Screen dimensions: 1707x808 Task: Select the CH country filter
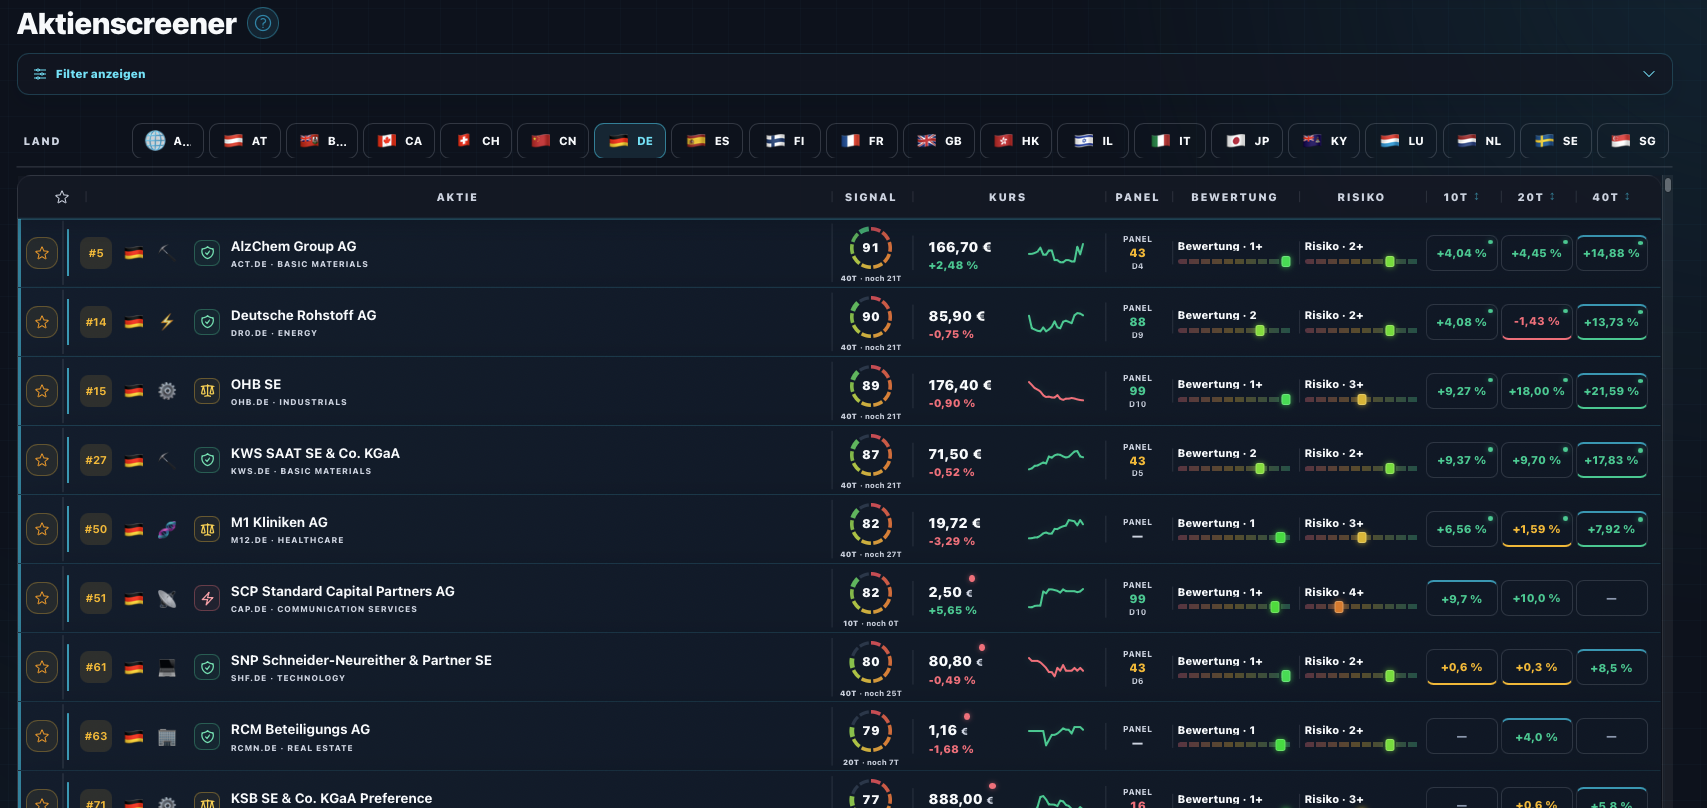pos(476,141)
